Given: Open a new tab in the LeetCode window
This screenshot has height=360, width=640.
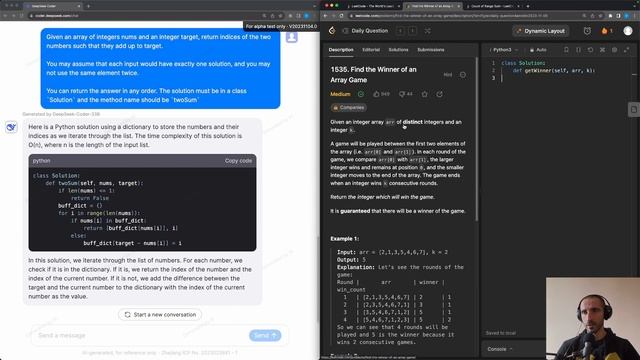Looking at the screenshot, I should 528,6.
